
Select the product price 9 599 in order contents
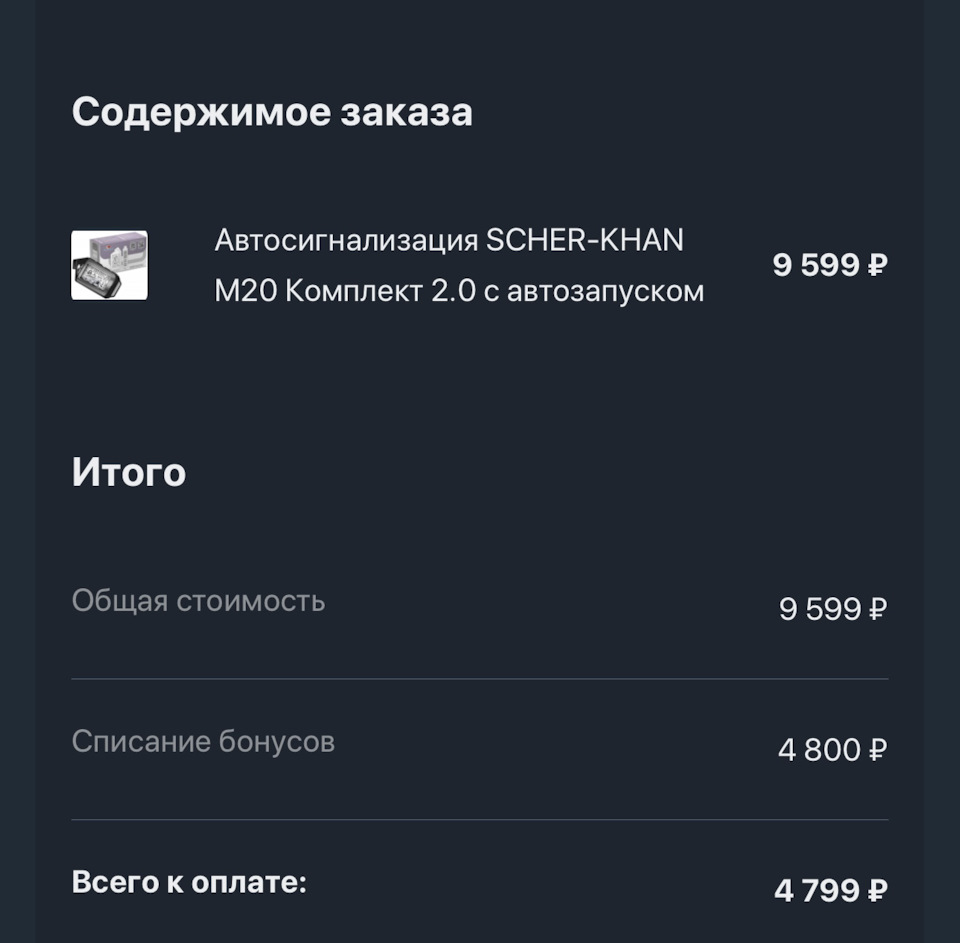pyautogui.click(x=816, y=266)
